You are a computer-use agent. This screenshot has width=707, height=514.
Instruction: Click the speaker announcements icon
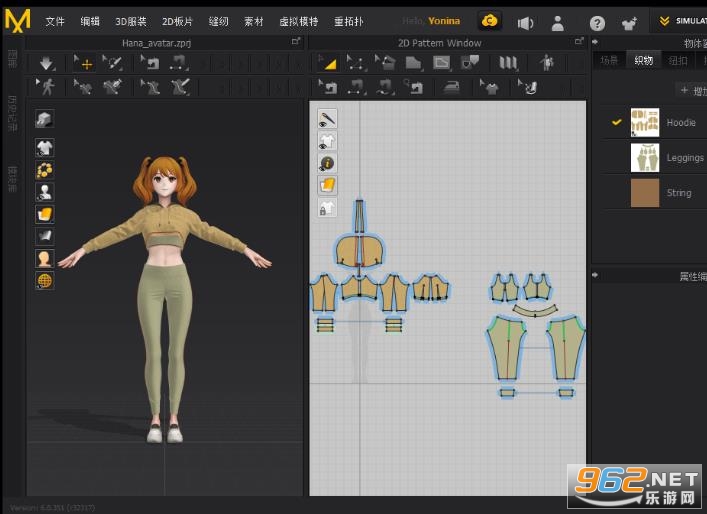[525, 23]
